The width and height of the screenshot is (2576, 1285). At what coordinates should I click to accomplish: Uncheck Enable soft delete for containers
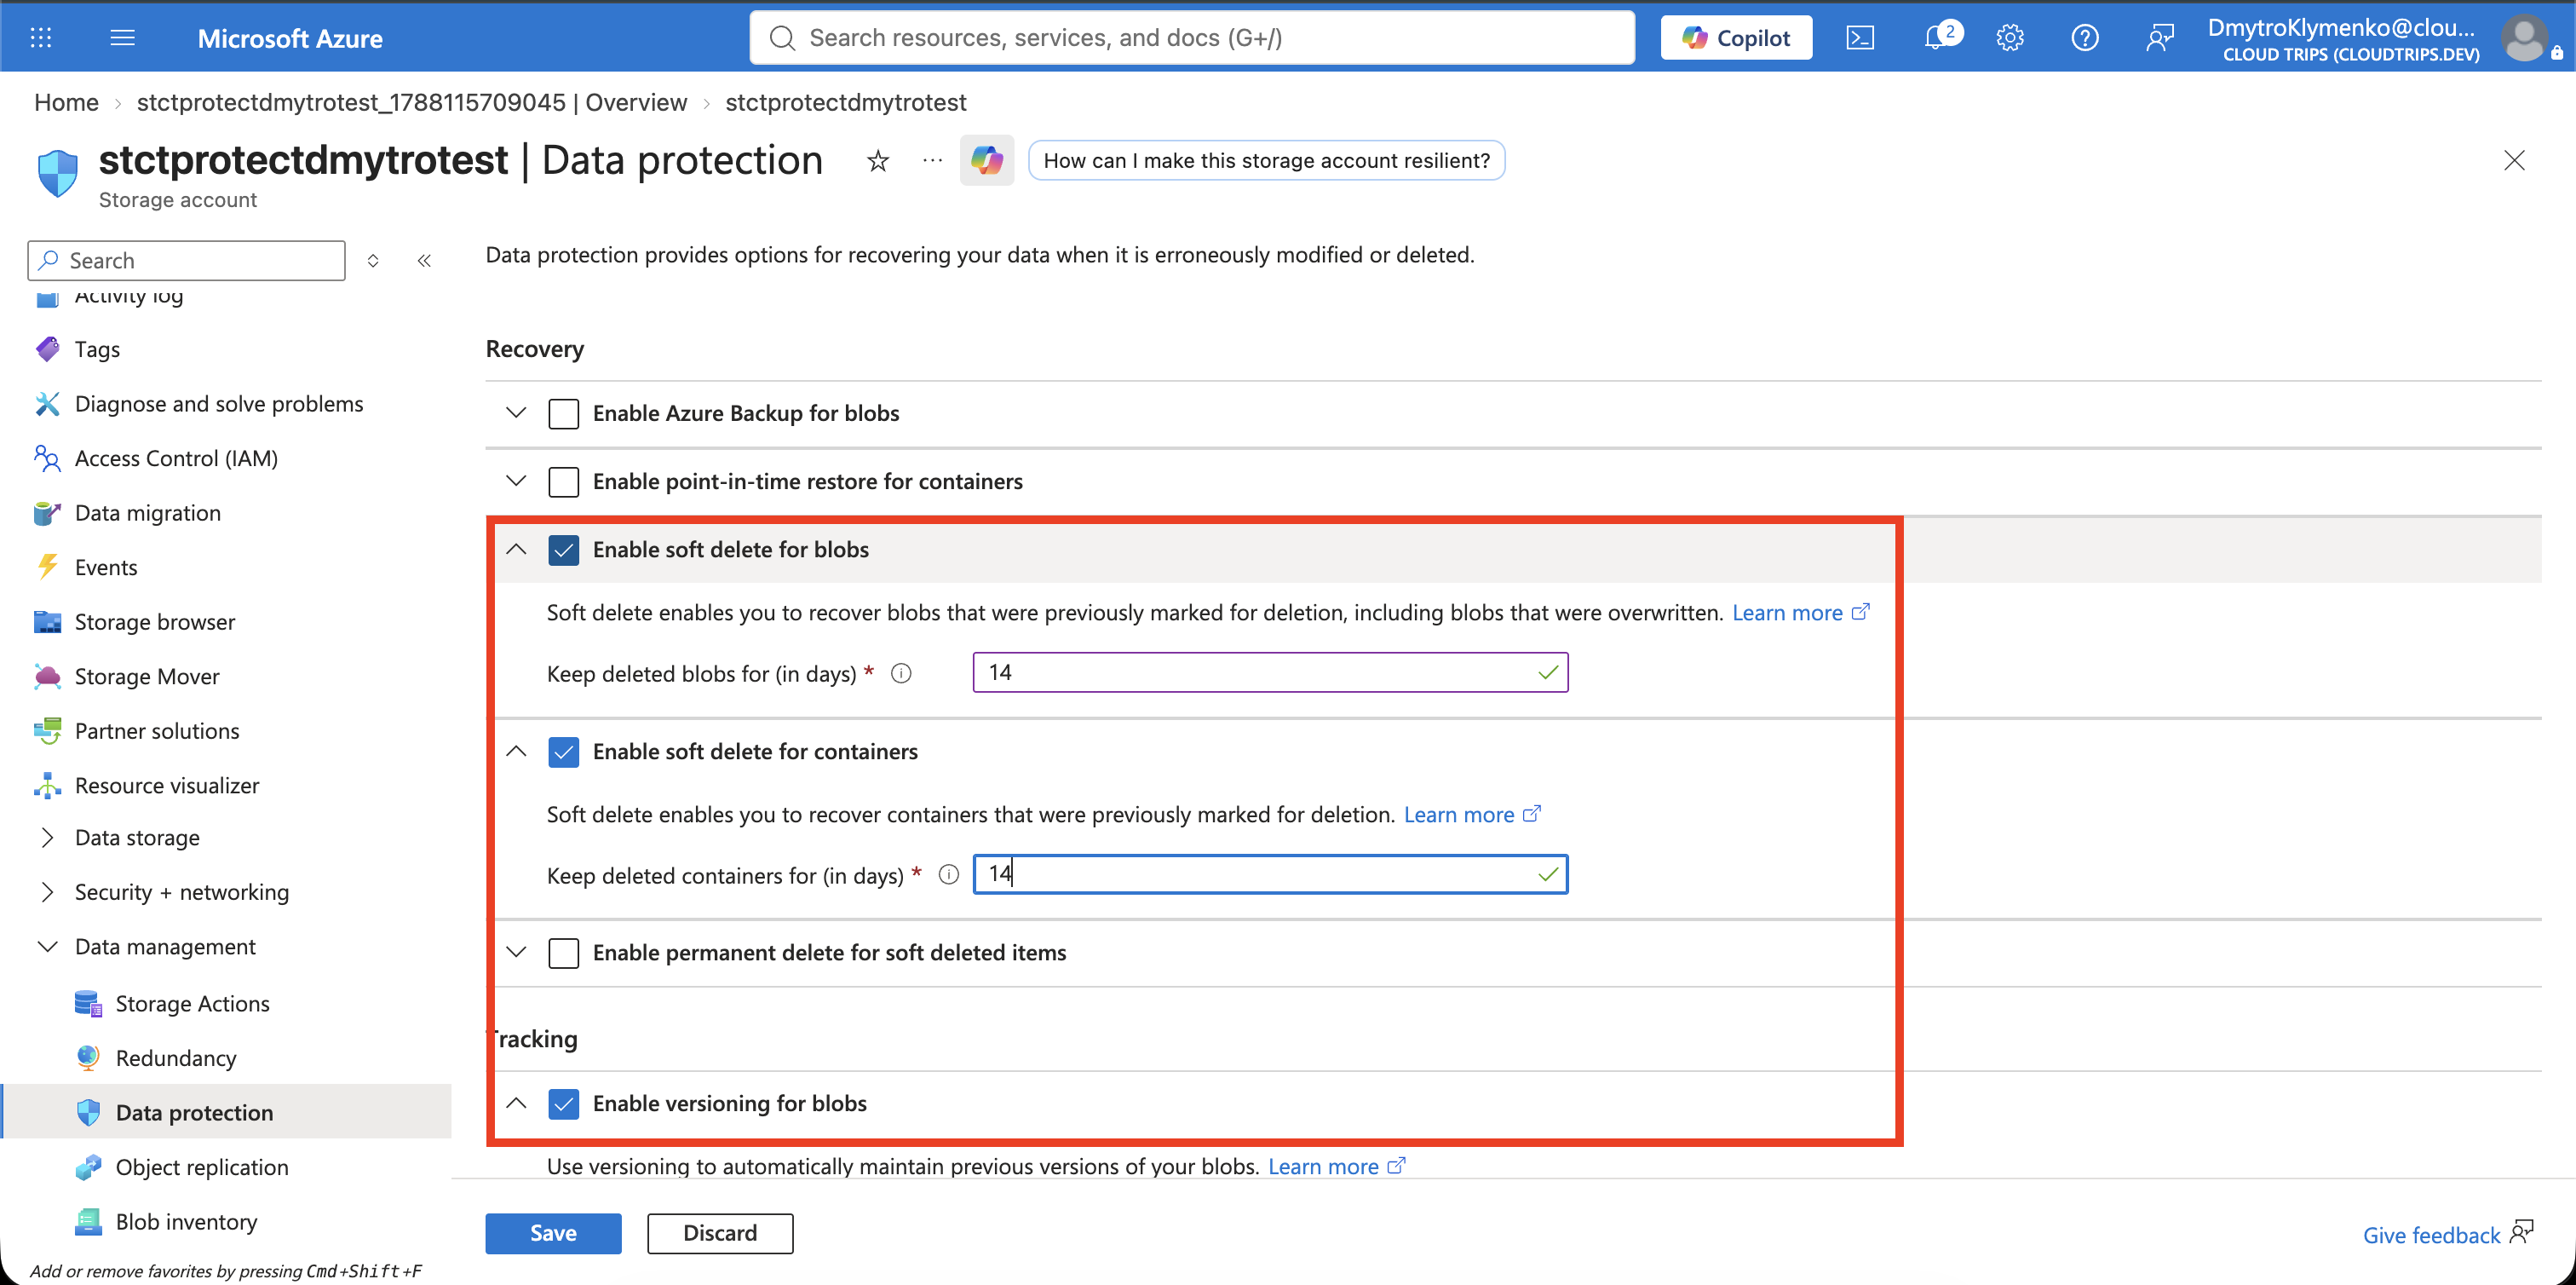563,751
